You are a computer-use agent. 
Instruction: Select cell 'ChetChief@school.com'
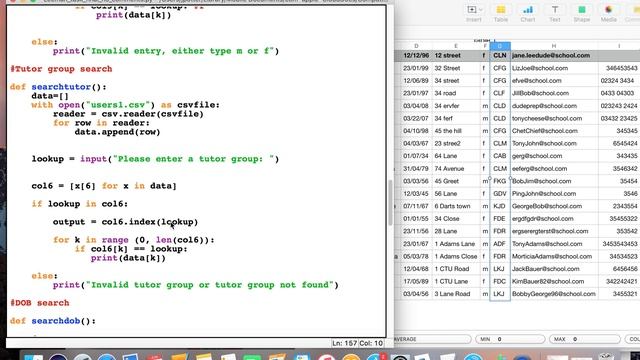pos(544,131)
